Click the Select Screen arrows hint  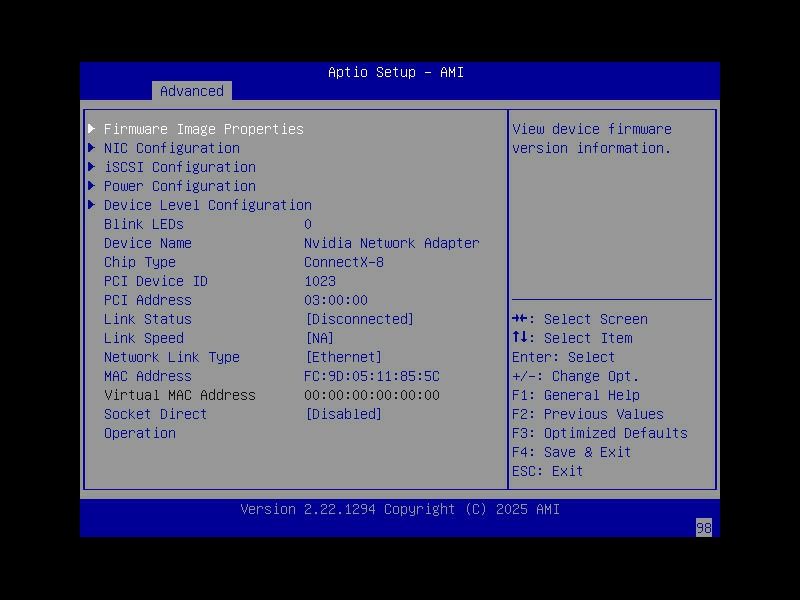tap(580, 319)
